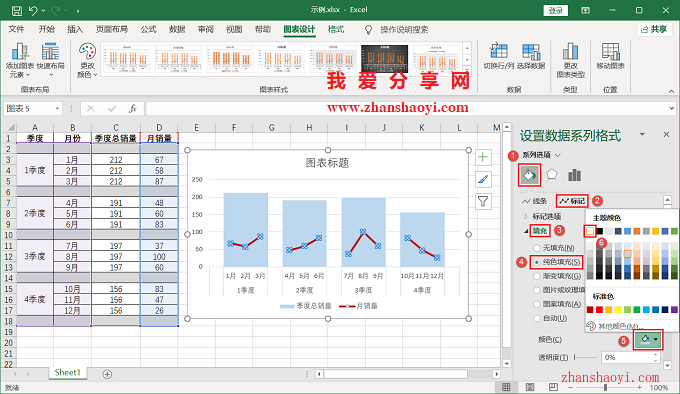Pick the white theme color swatch
The image size is (680, 394).
coord(590,231)
